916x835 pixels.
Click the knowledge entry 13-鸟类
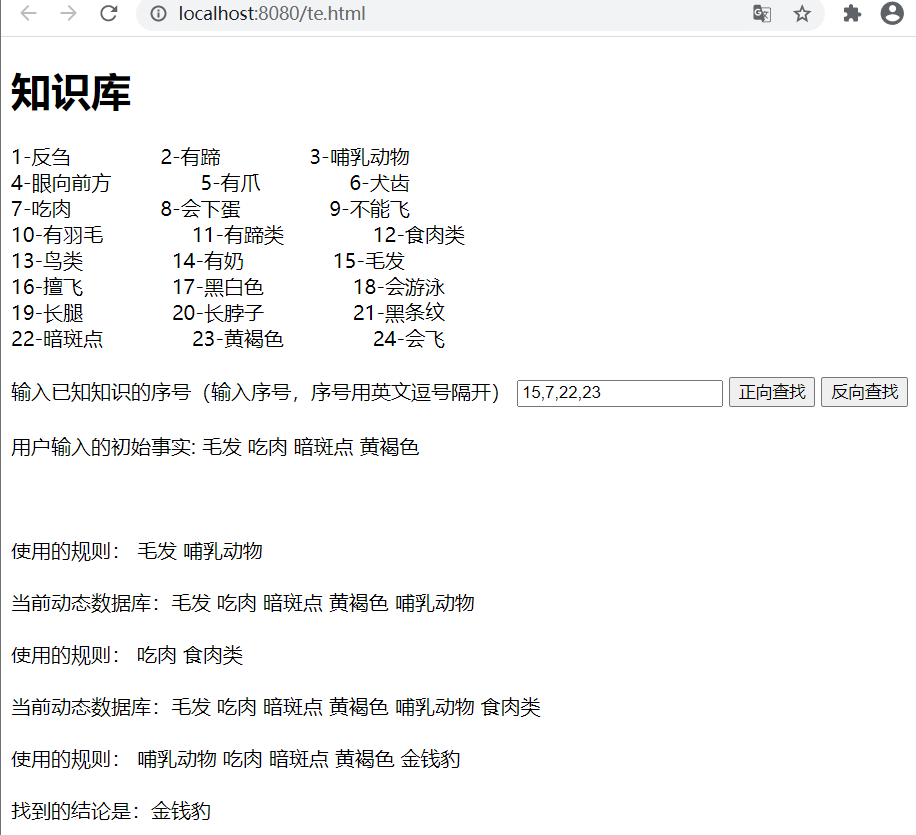click(x=47, y=260)
